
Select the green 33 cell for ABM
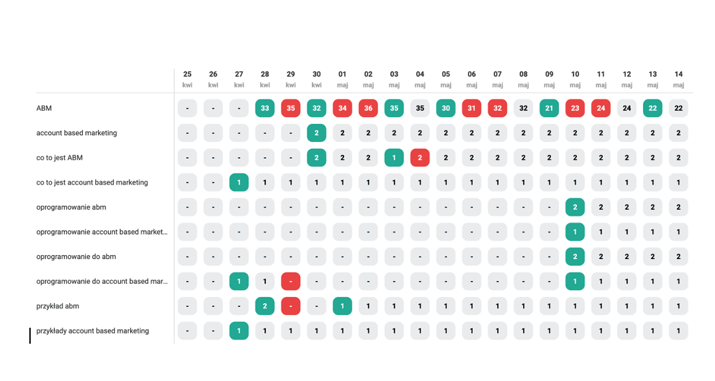264,108
